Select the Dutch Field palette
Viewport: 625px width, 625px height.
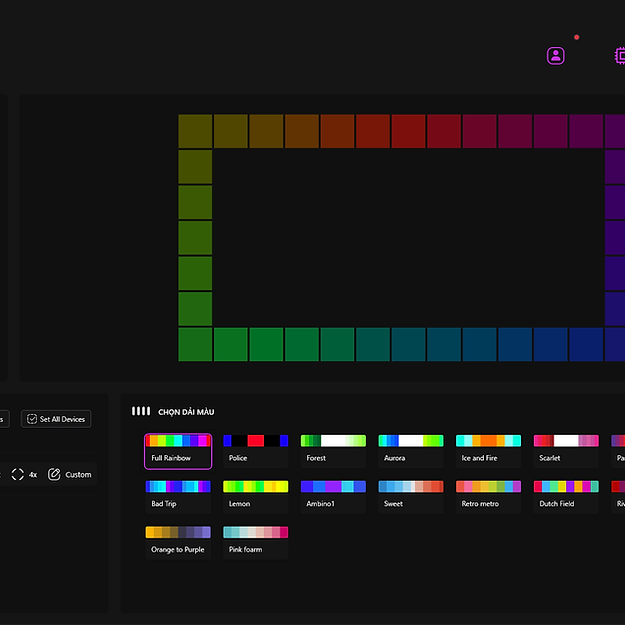565,496
